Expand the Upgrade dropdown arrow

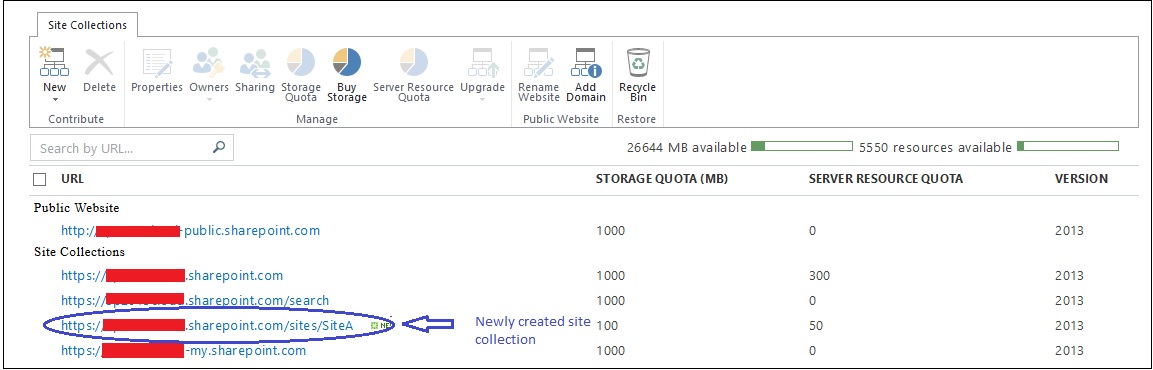click(482, 100)
